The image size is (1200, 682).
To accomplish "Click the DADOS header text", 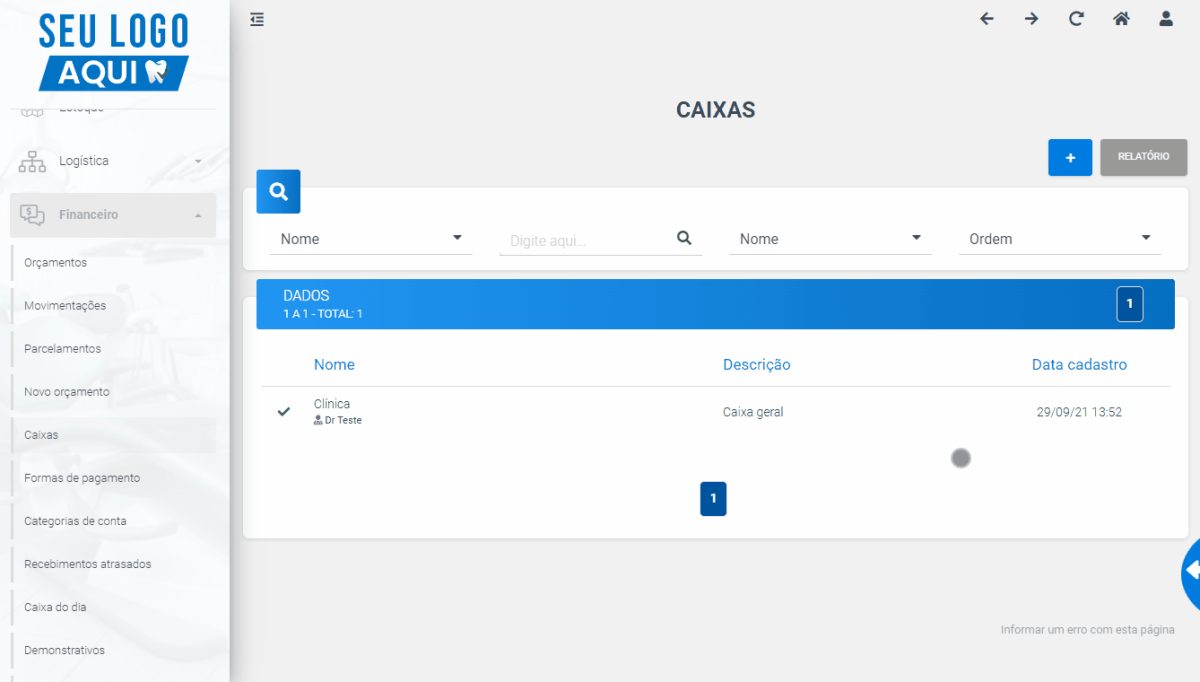I will (306, 296).
